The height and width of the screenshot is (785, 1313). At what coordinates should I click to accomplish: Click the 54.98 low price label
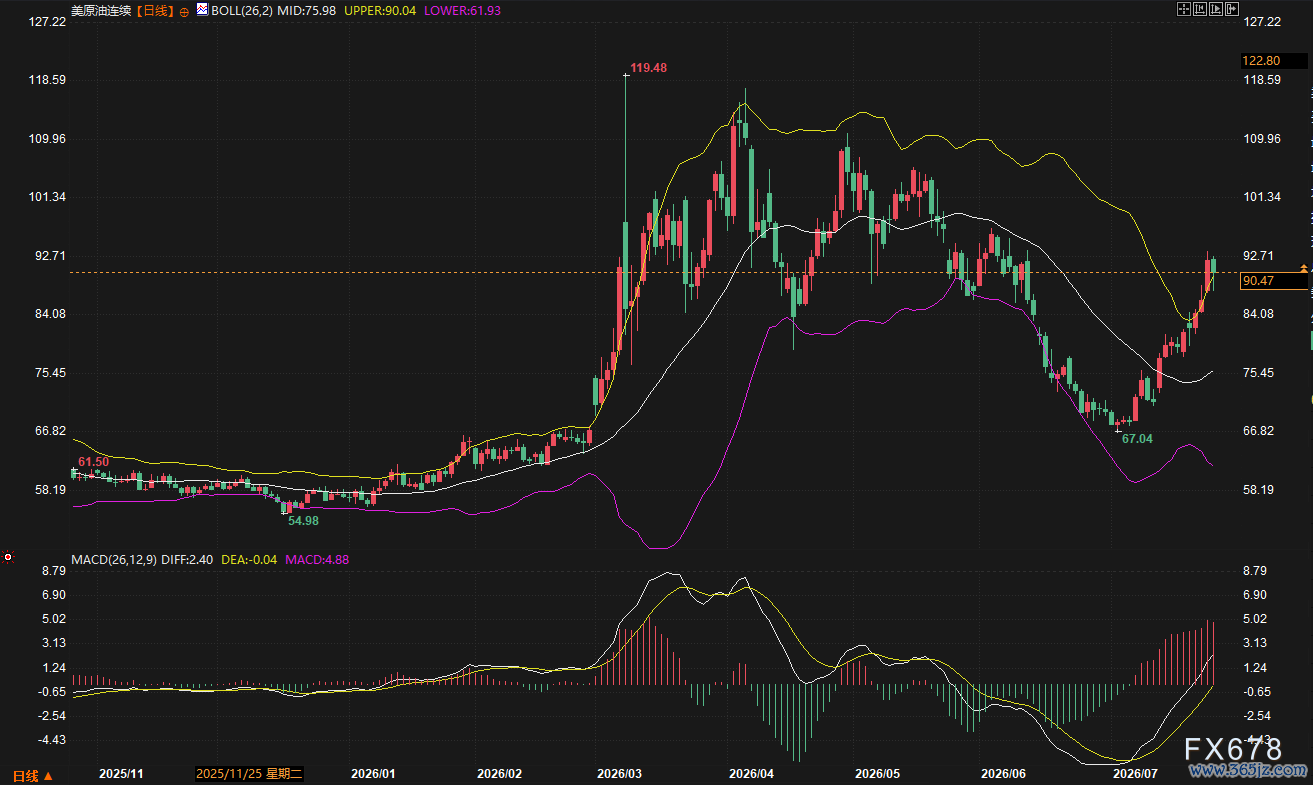pos(303,520)
